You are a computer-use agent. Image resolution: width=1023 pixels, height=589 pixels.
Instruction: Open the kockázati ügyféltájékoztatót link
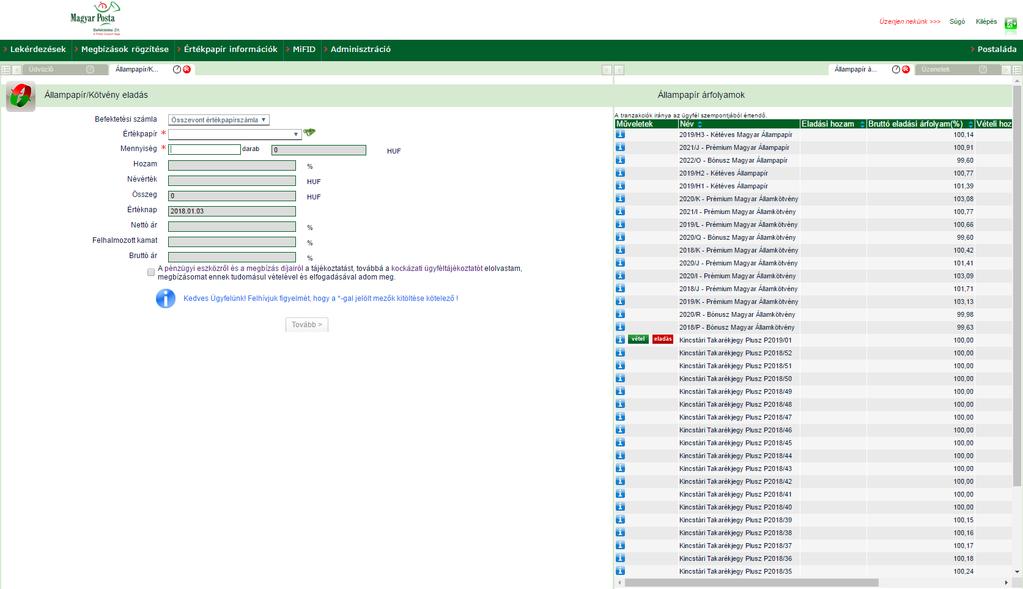436,268
